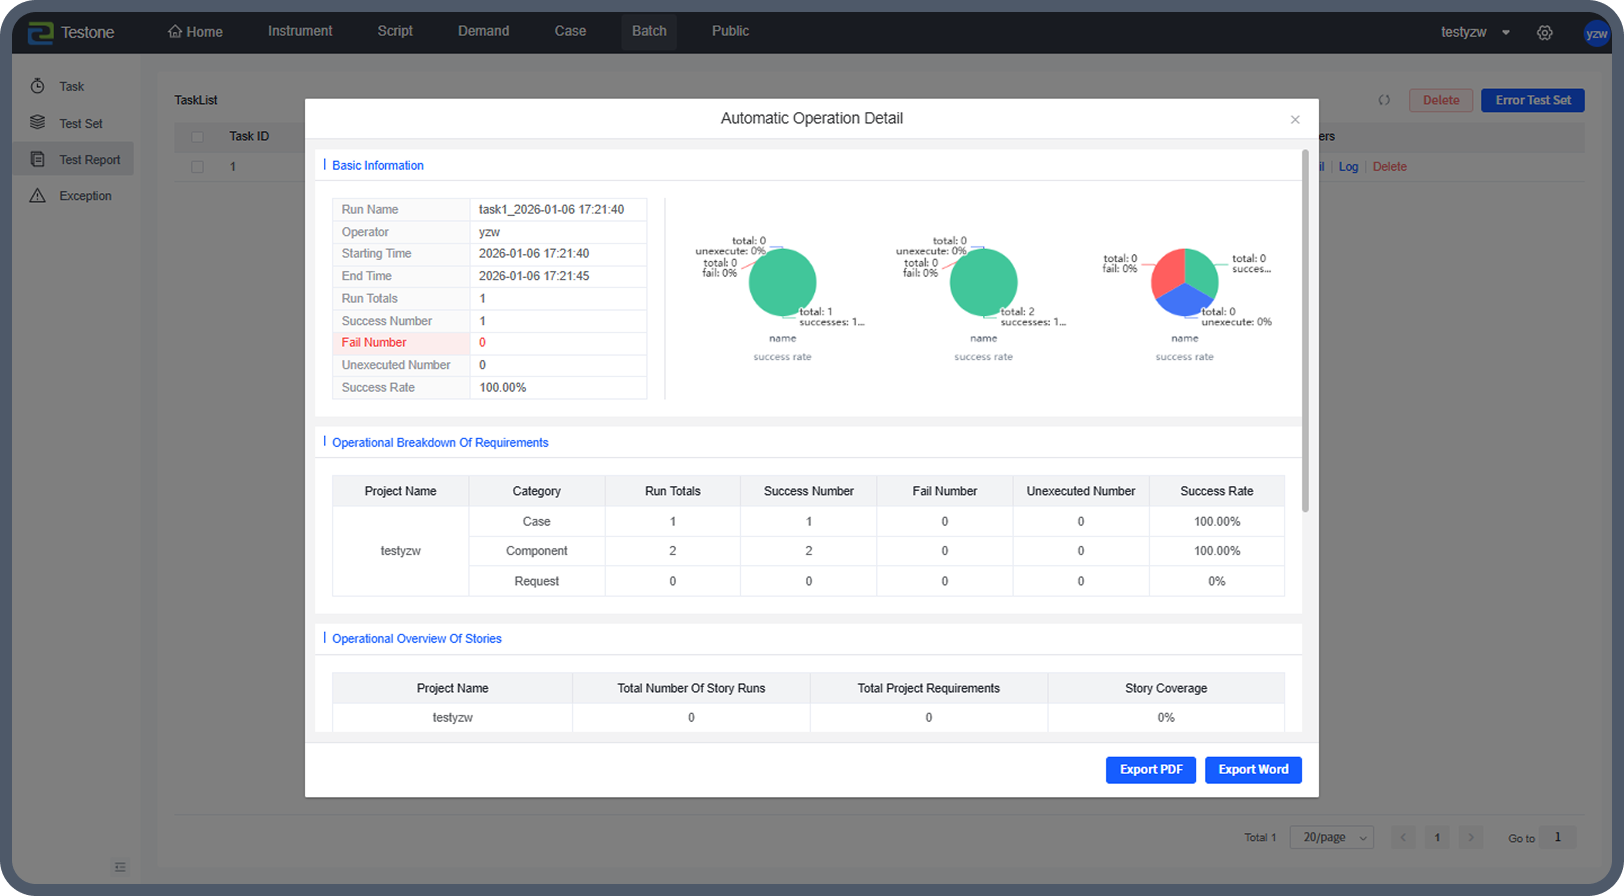The image size is (1624, 896).
Task: Check the checkbox for task row 1
Action: tap(197, 167)
